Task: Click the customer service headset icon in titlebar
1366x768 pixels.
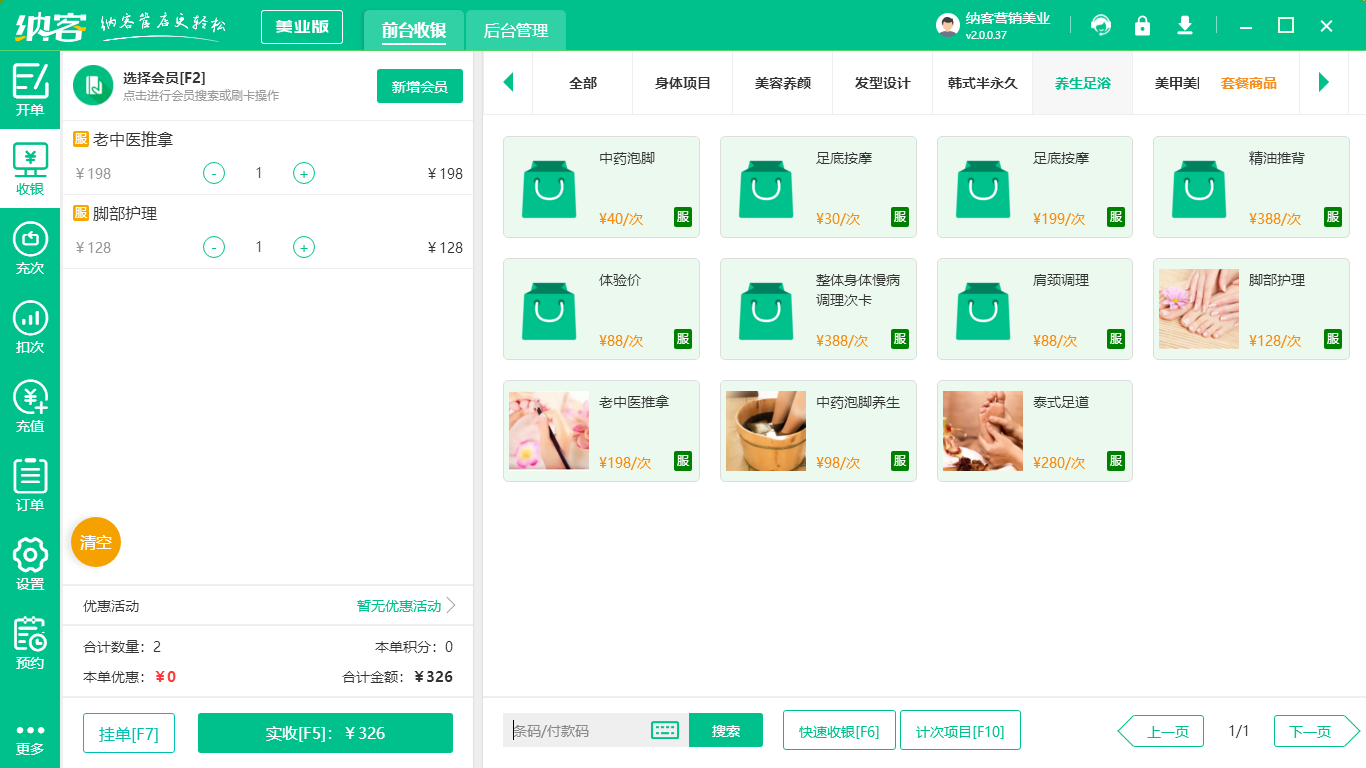Action: (x=1101, y=26)
